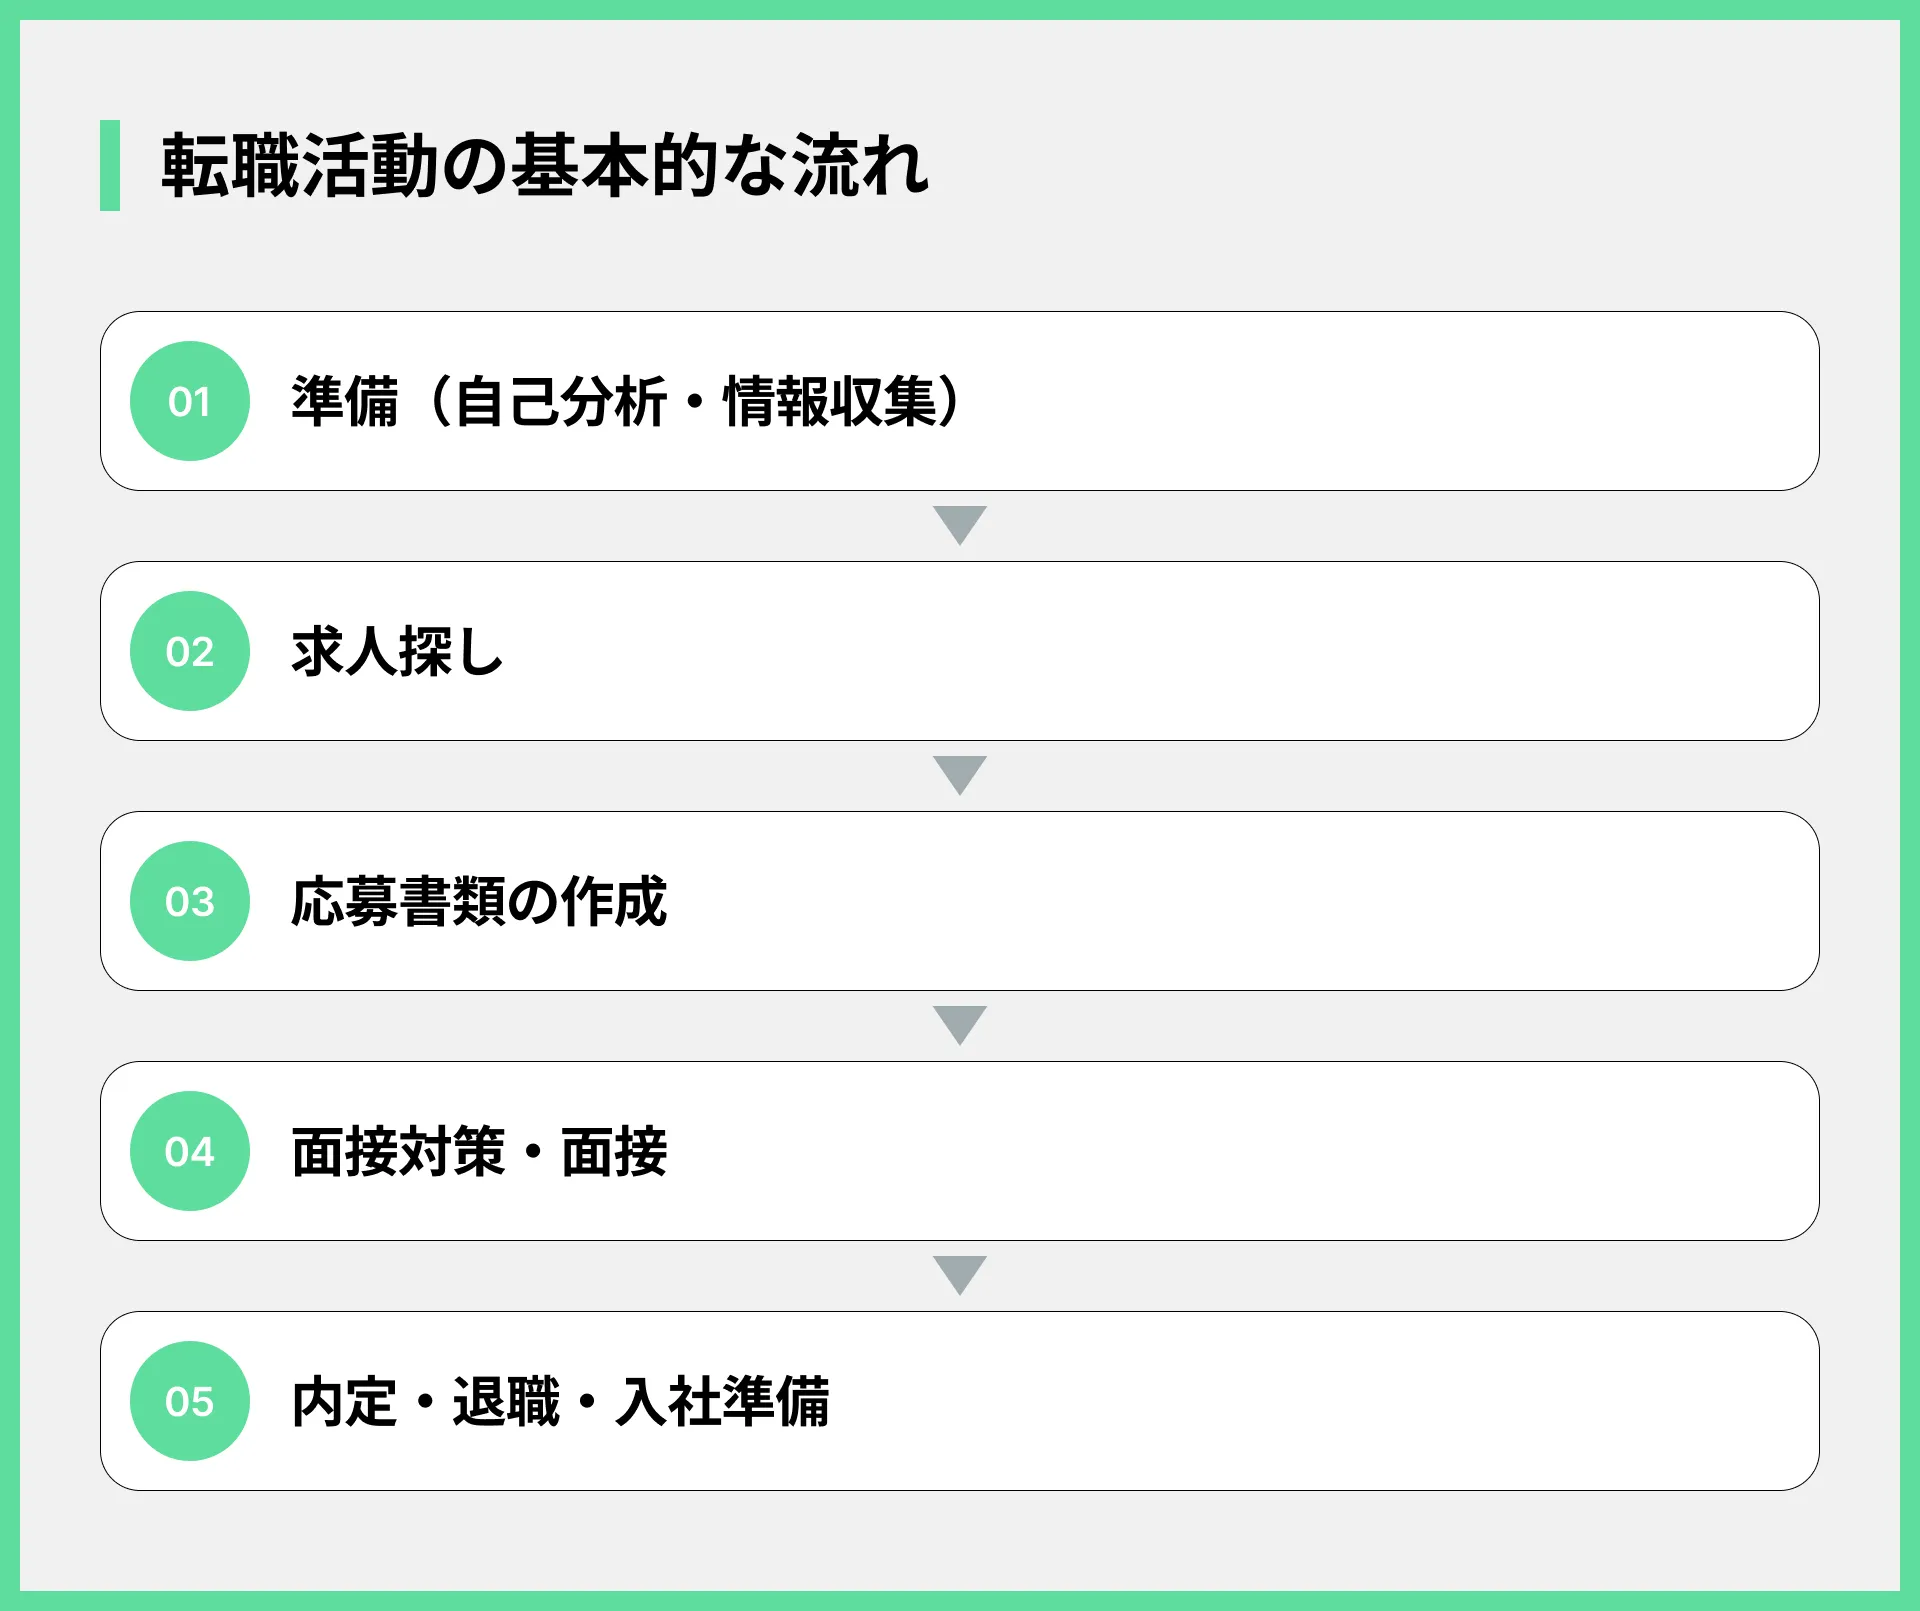
Task: Select 入社準備 in the last step
Action: pyautogui.click(x=722, y=1402)
